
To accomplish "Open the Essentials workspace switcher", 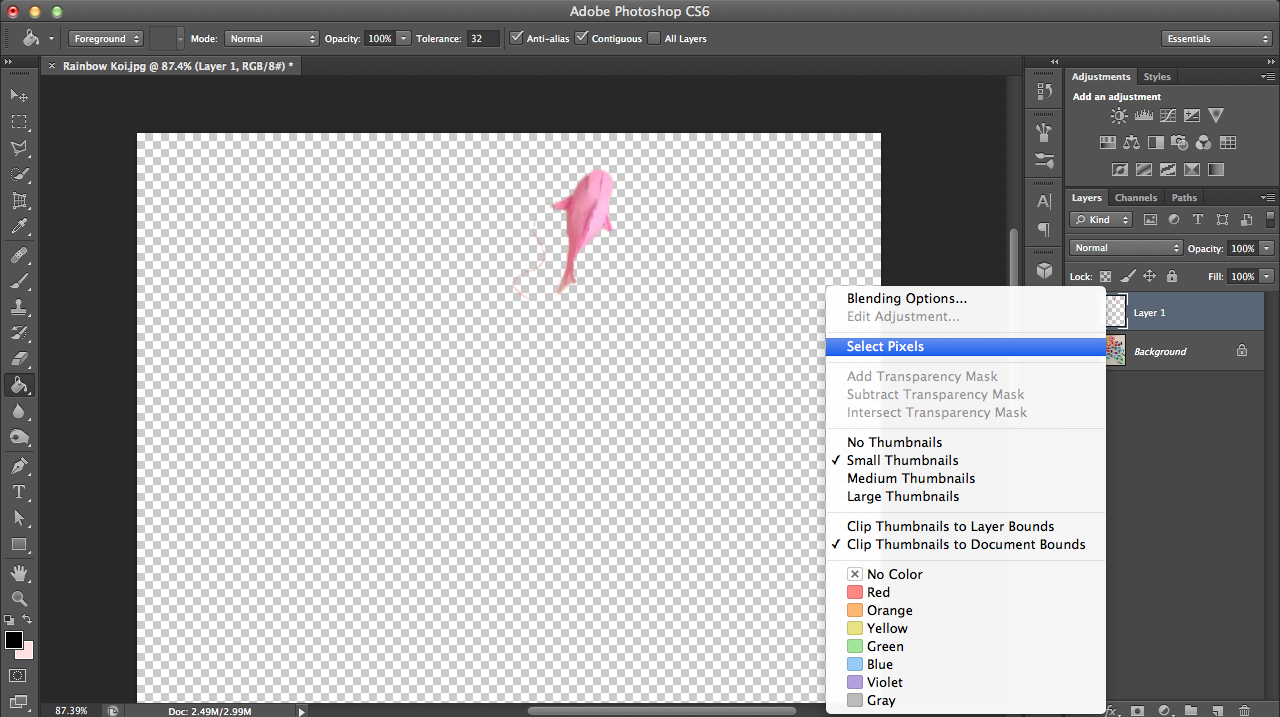I will coord(1216,38).
